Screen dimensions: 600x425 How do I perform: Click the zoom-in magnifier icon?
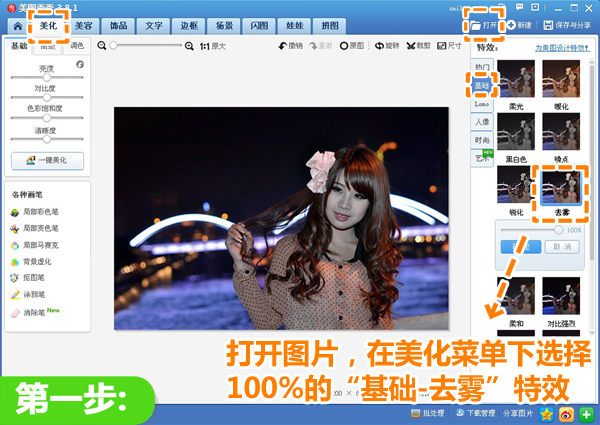(x=189, y=46)
